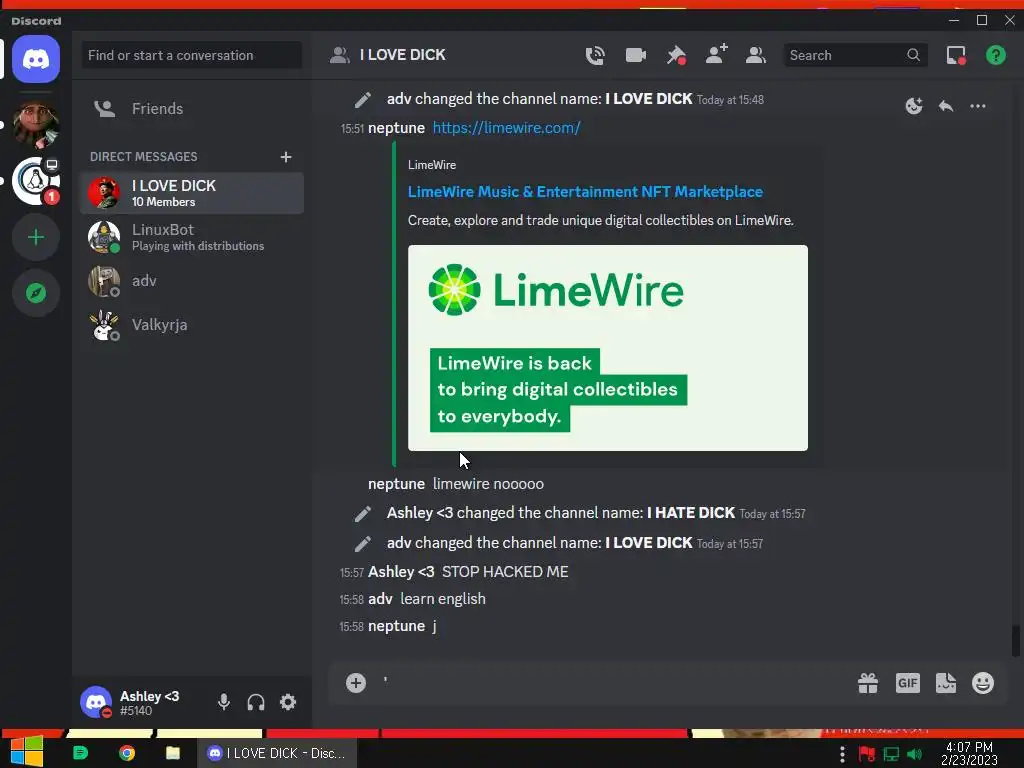Open the volume control in system tray
Image resolution: width=1024 pixels, height=768 pixels.
pos(915,754)
